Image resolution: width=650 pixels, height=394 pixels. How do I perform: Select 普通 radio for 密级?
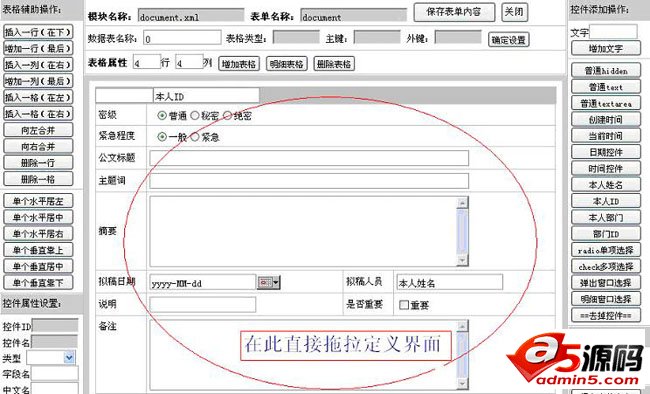162,116
